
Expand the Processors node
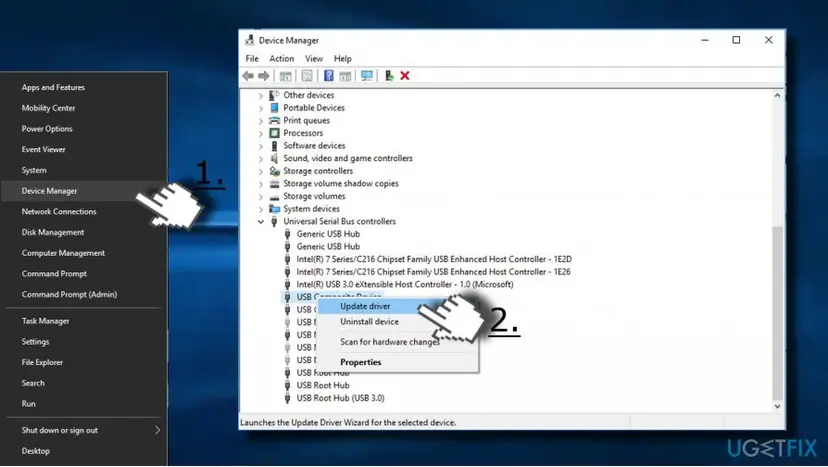coord(260,134)
